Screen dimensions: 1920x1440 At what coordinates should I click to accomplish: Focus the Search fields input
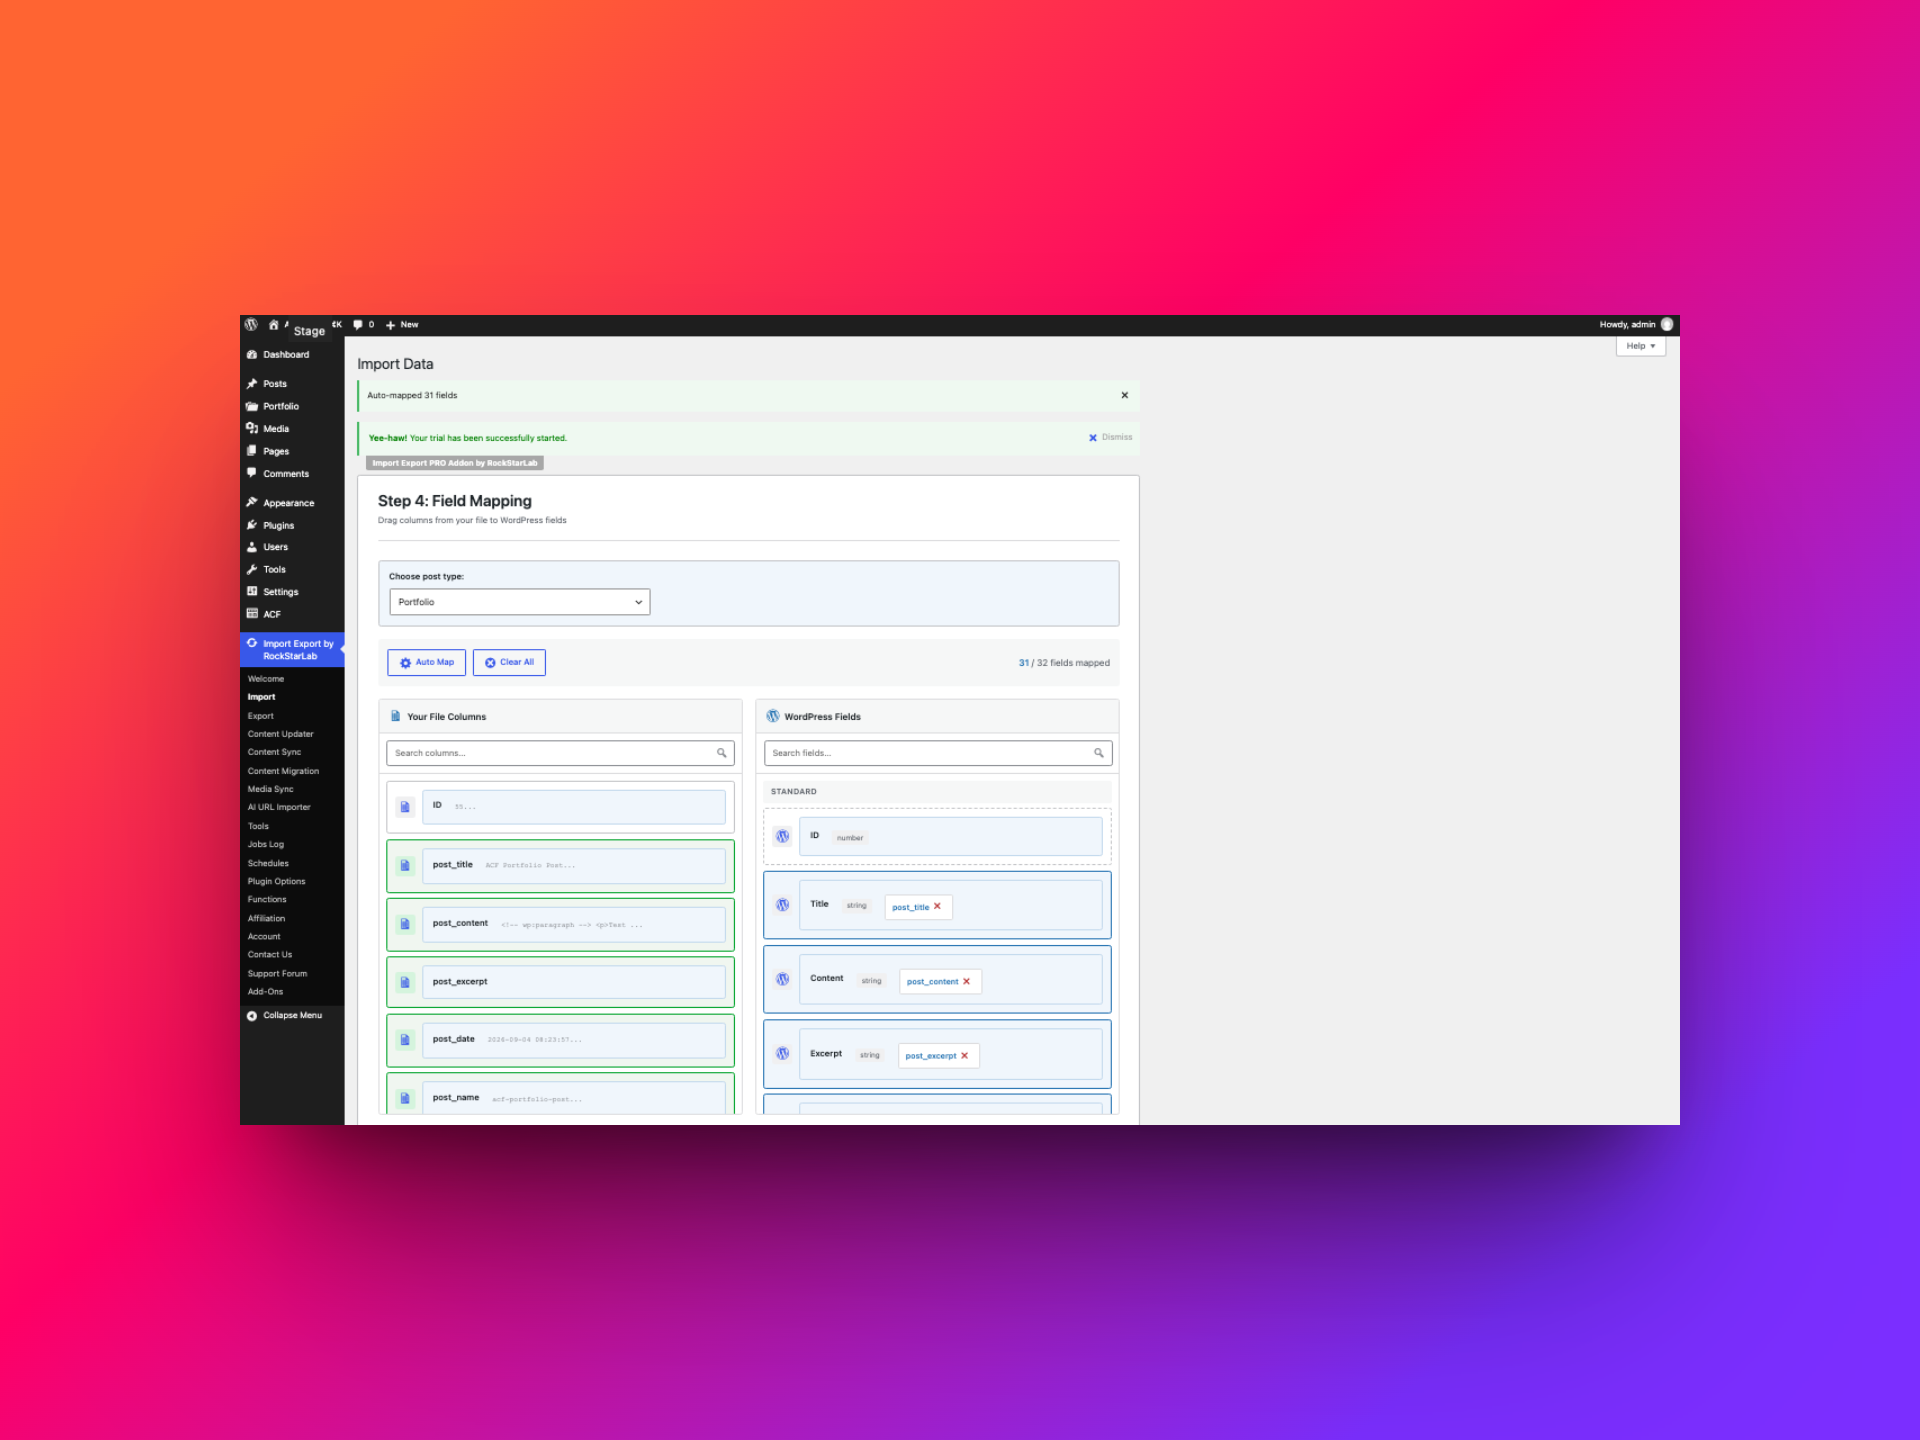938,754
